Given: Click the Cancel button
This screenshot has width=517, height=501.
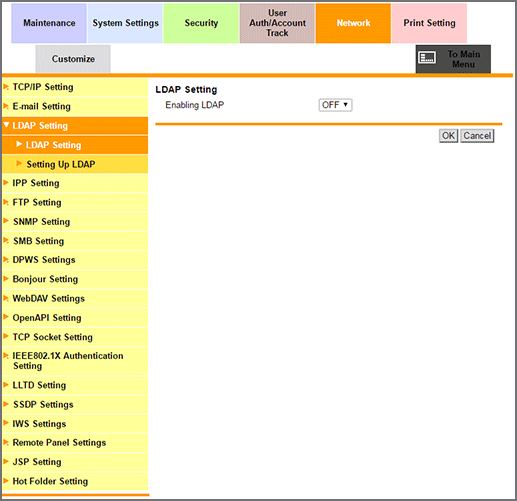Looking at the screenshot, I should [477, 136].
